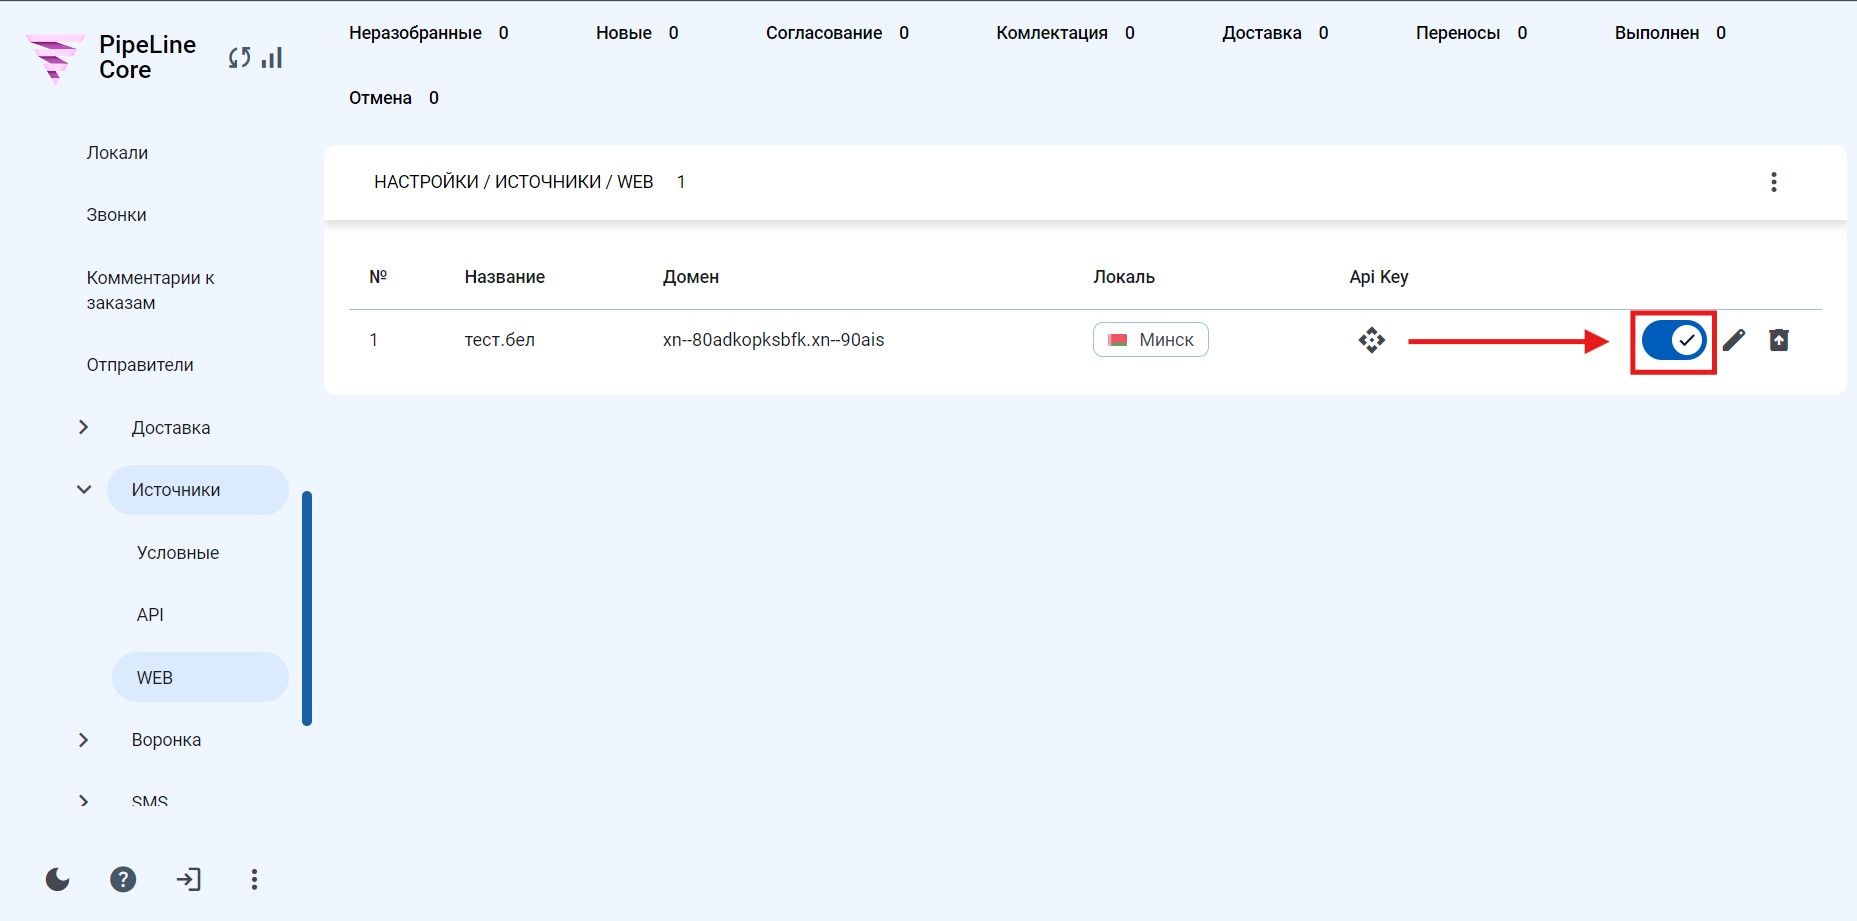Click the domain xn--80adkopksbfk.xn--90ais

coord(774,340)
